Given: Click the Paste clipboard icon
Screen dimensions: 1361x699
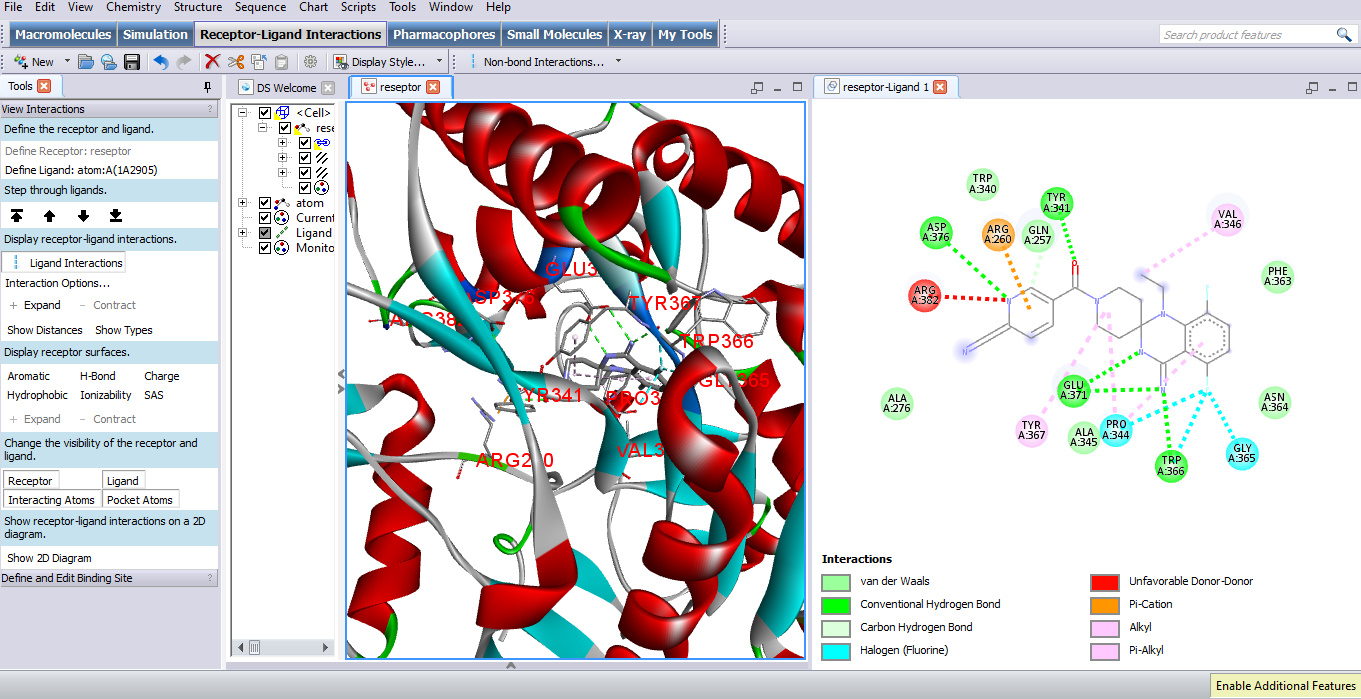Looking at the screenshot, I should click(x=281, y=61).
